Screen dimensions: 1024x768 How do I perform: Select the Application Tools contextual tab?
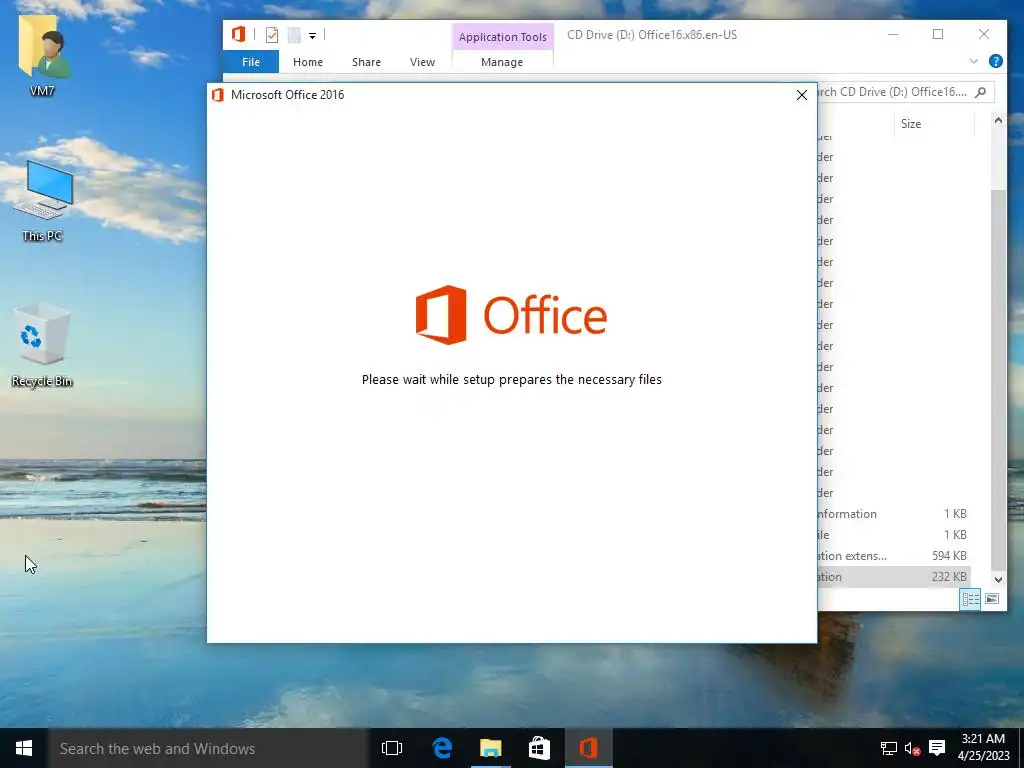(502, 37)
